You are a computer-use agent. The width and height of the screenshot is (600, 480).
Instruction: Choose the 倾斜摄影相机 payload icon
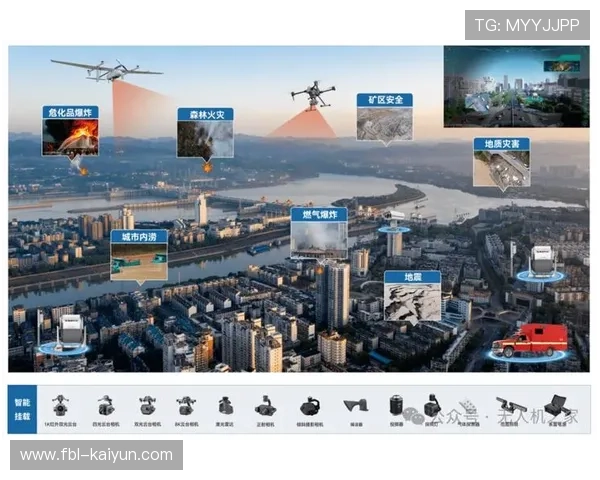310,407
